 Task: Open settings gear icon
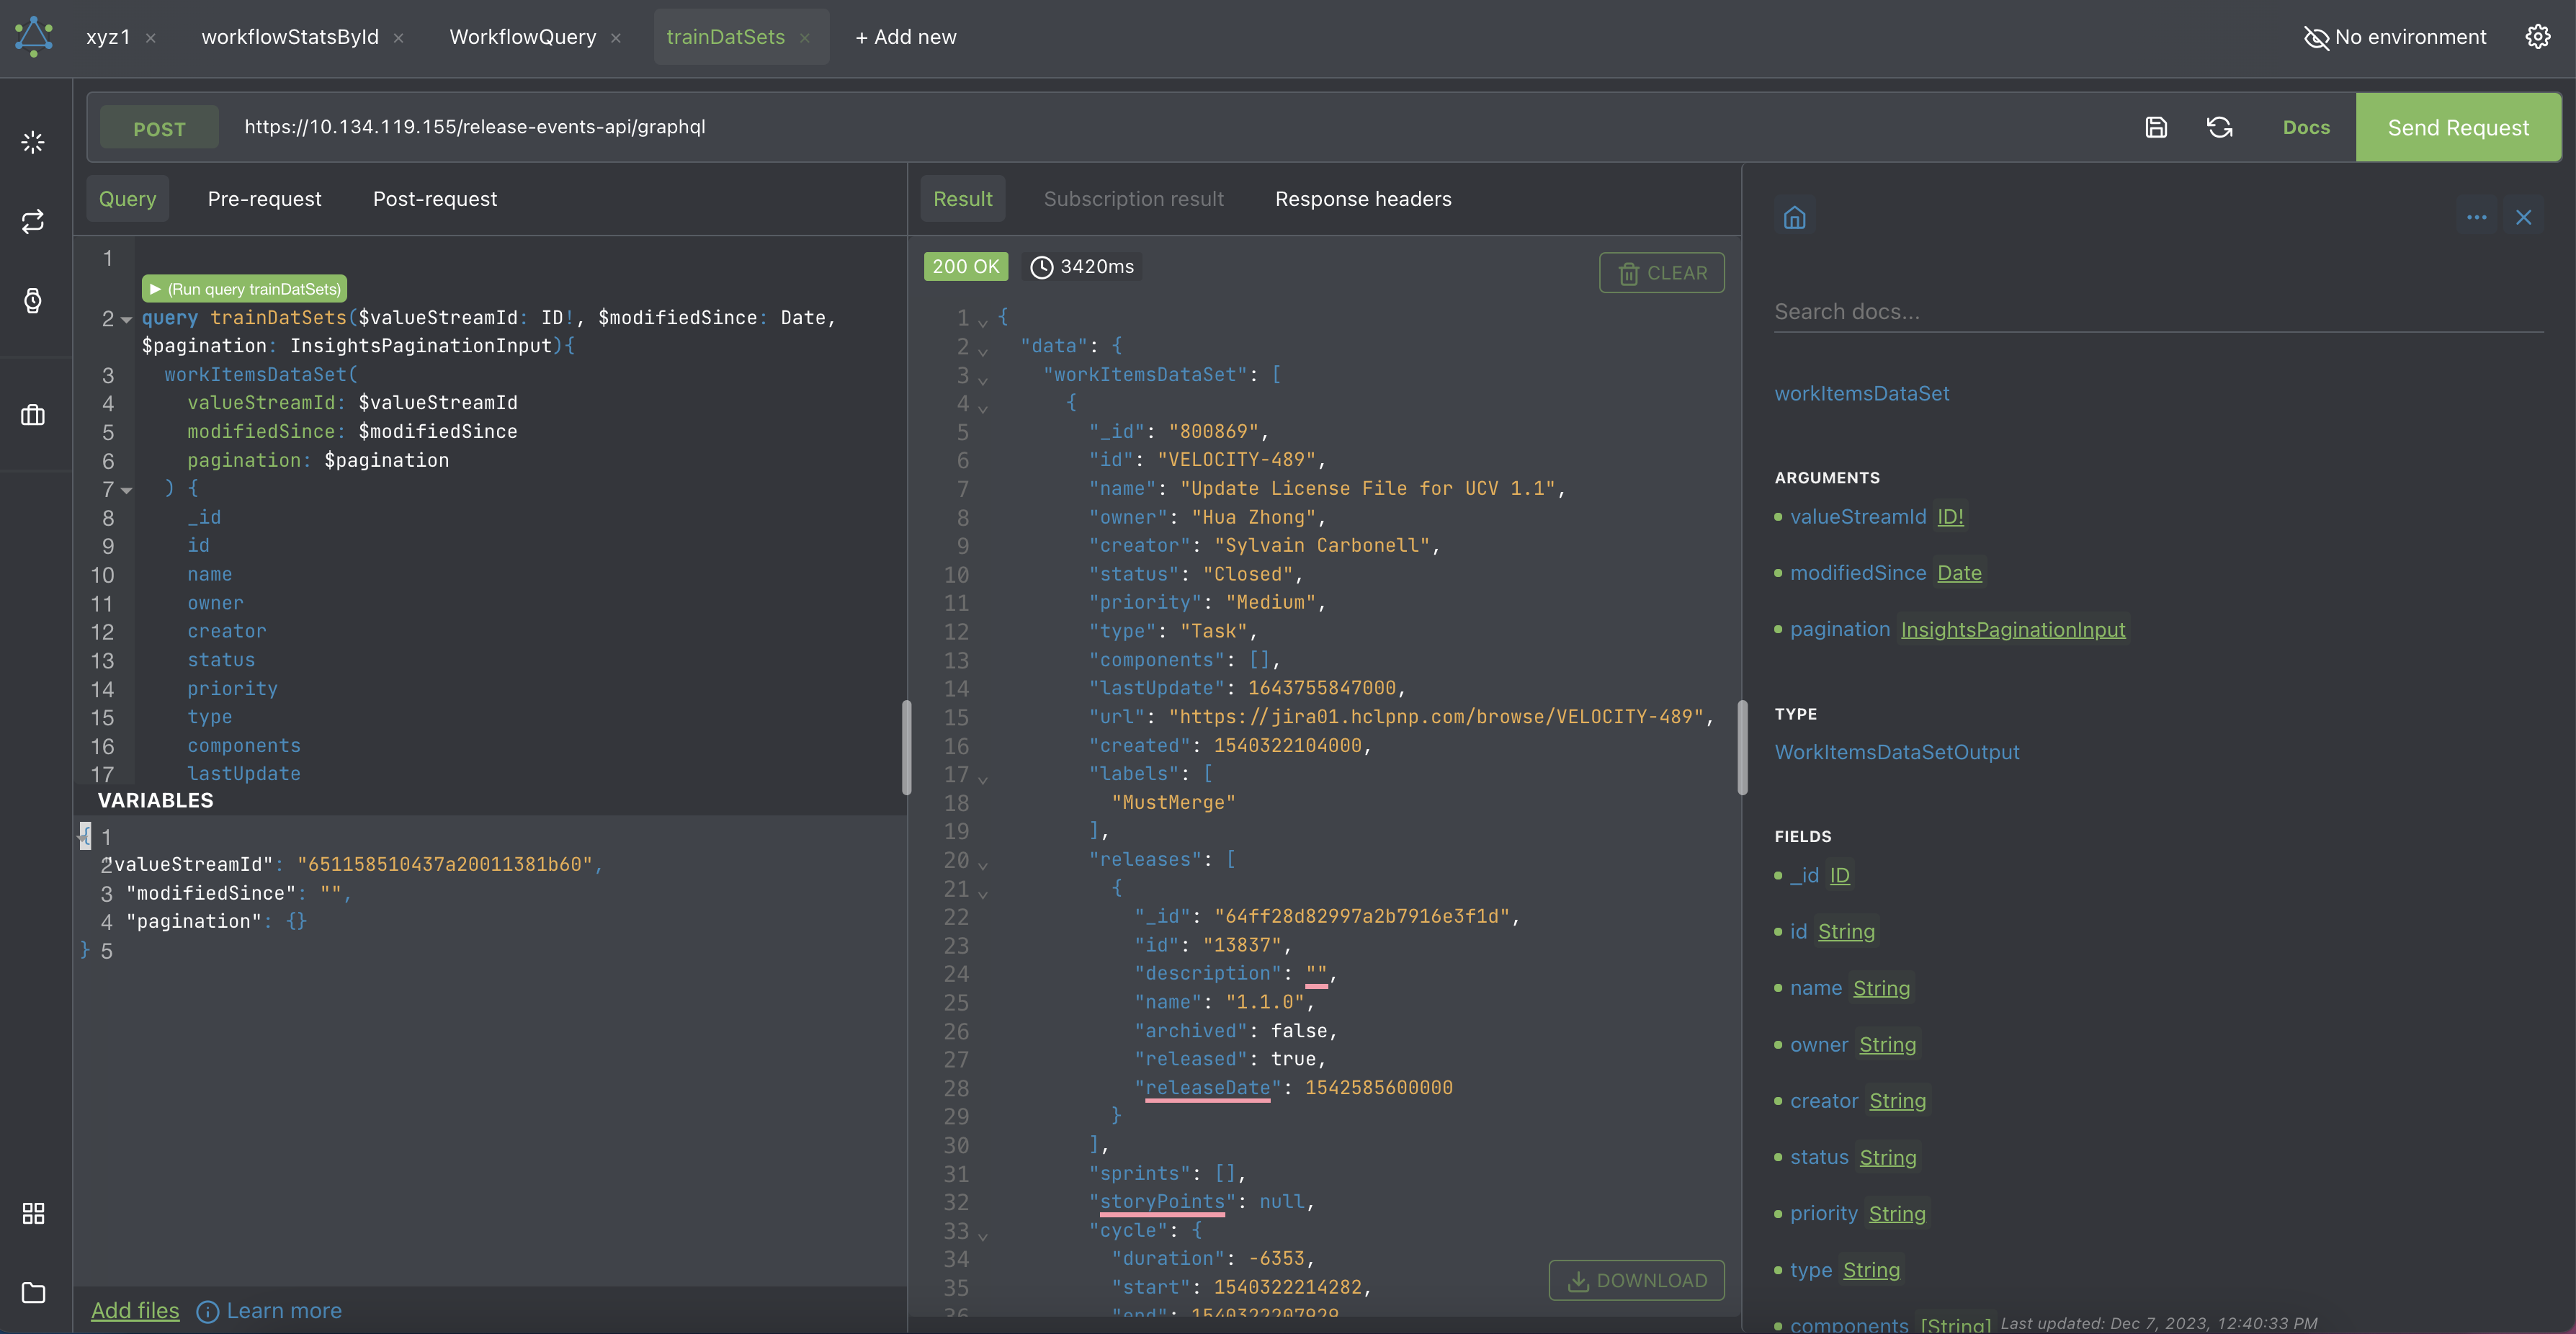(x=2537, y=37)
